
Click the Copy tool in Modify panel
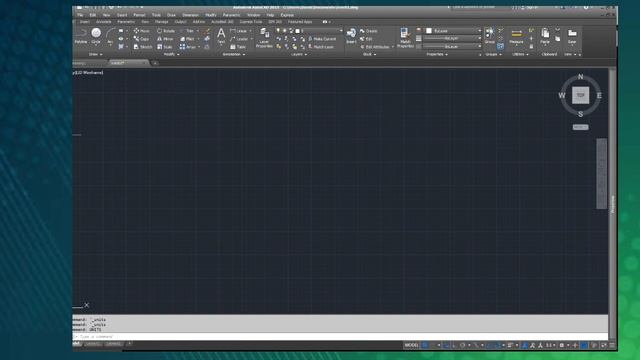tap(141, 39)
